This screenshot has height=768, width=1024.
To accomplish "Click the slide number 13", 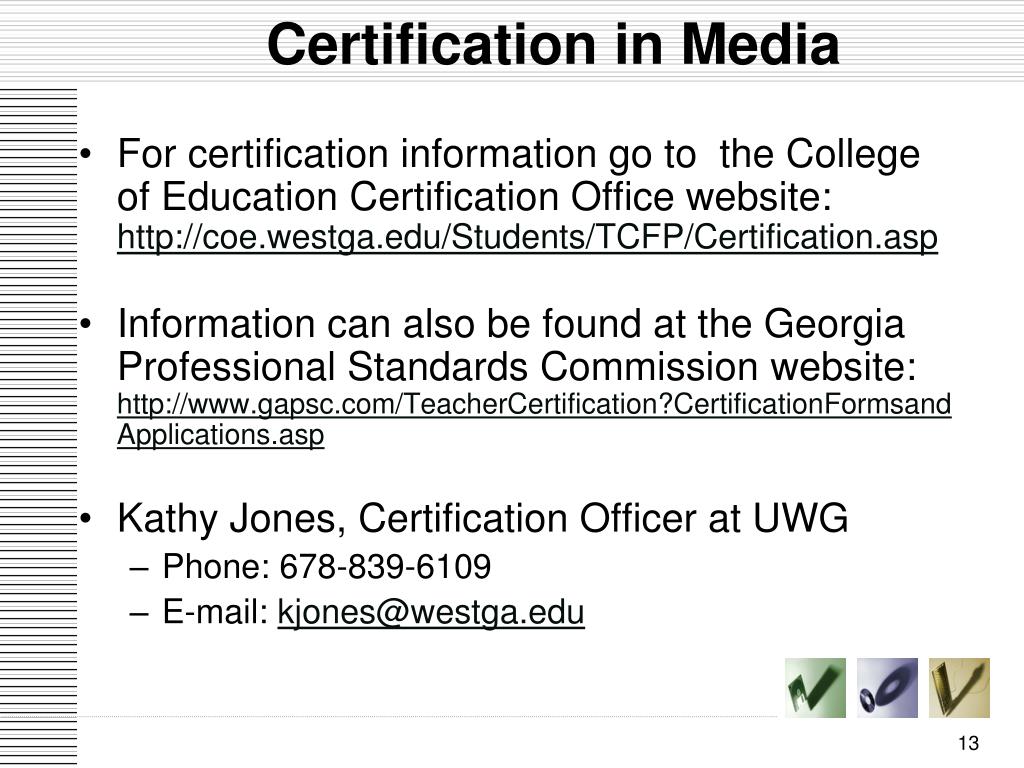I will click(x=968, y=743).
